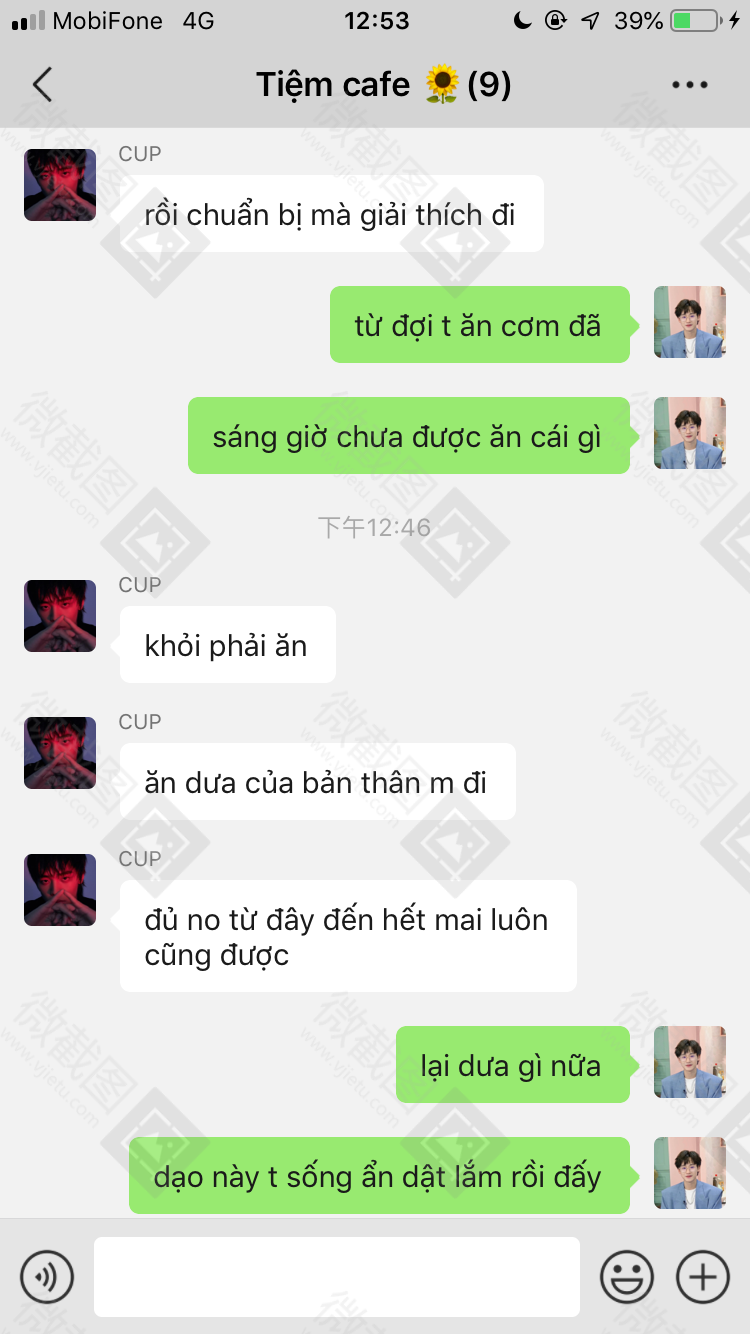The height and width of the screenshot is (1334, 750).
Task: Open the emoji sticker picker
Action: tap(627, 1277)
